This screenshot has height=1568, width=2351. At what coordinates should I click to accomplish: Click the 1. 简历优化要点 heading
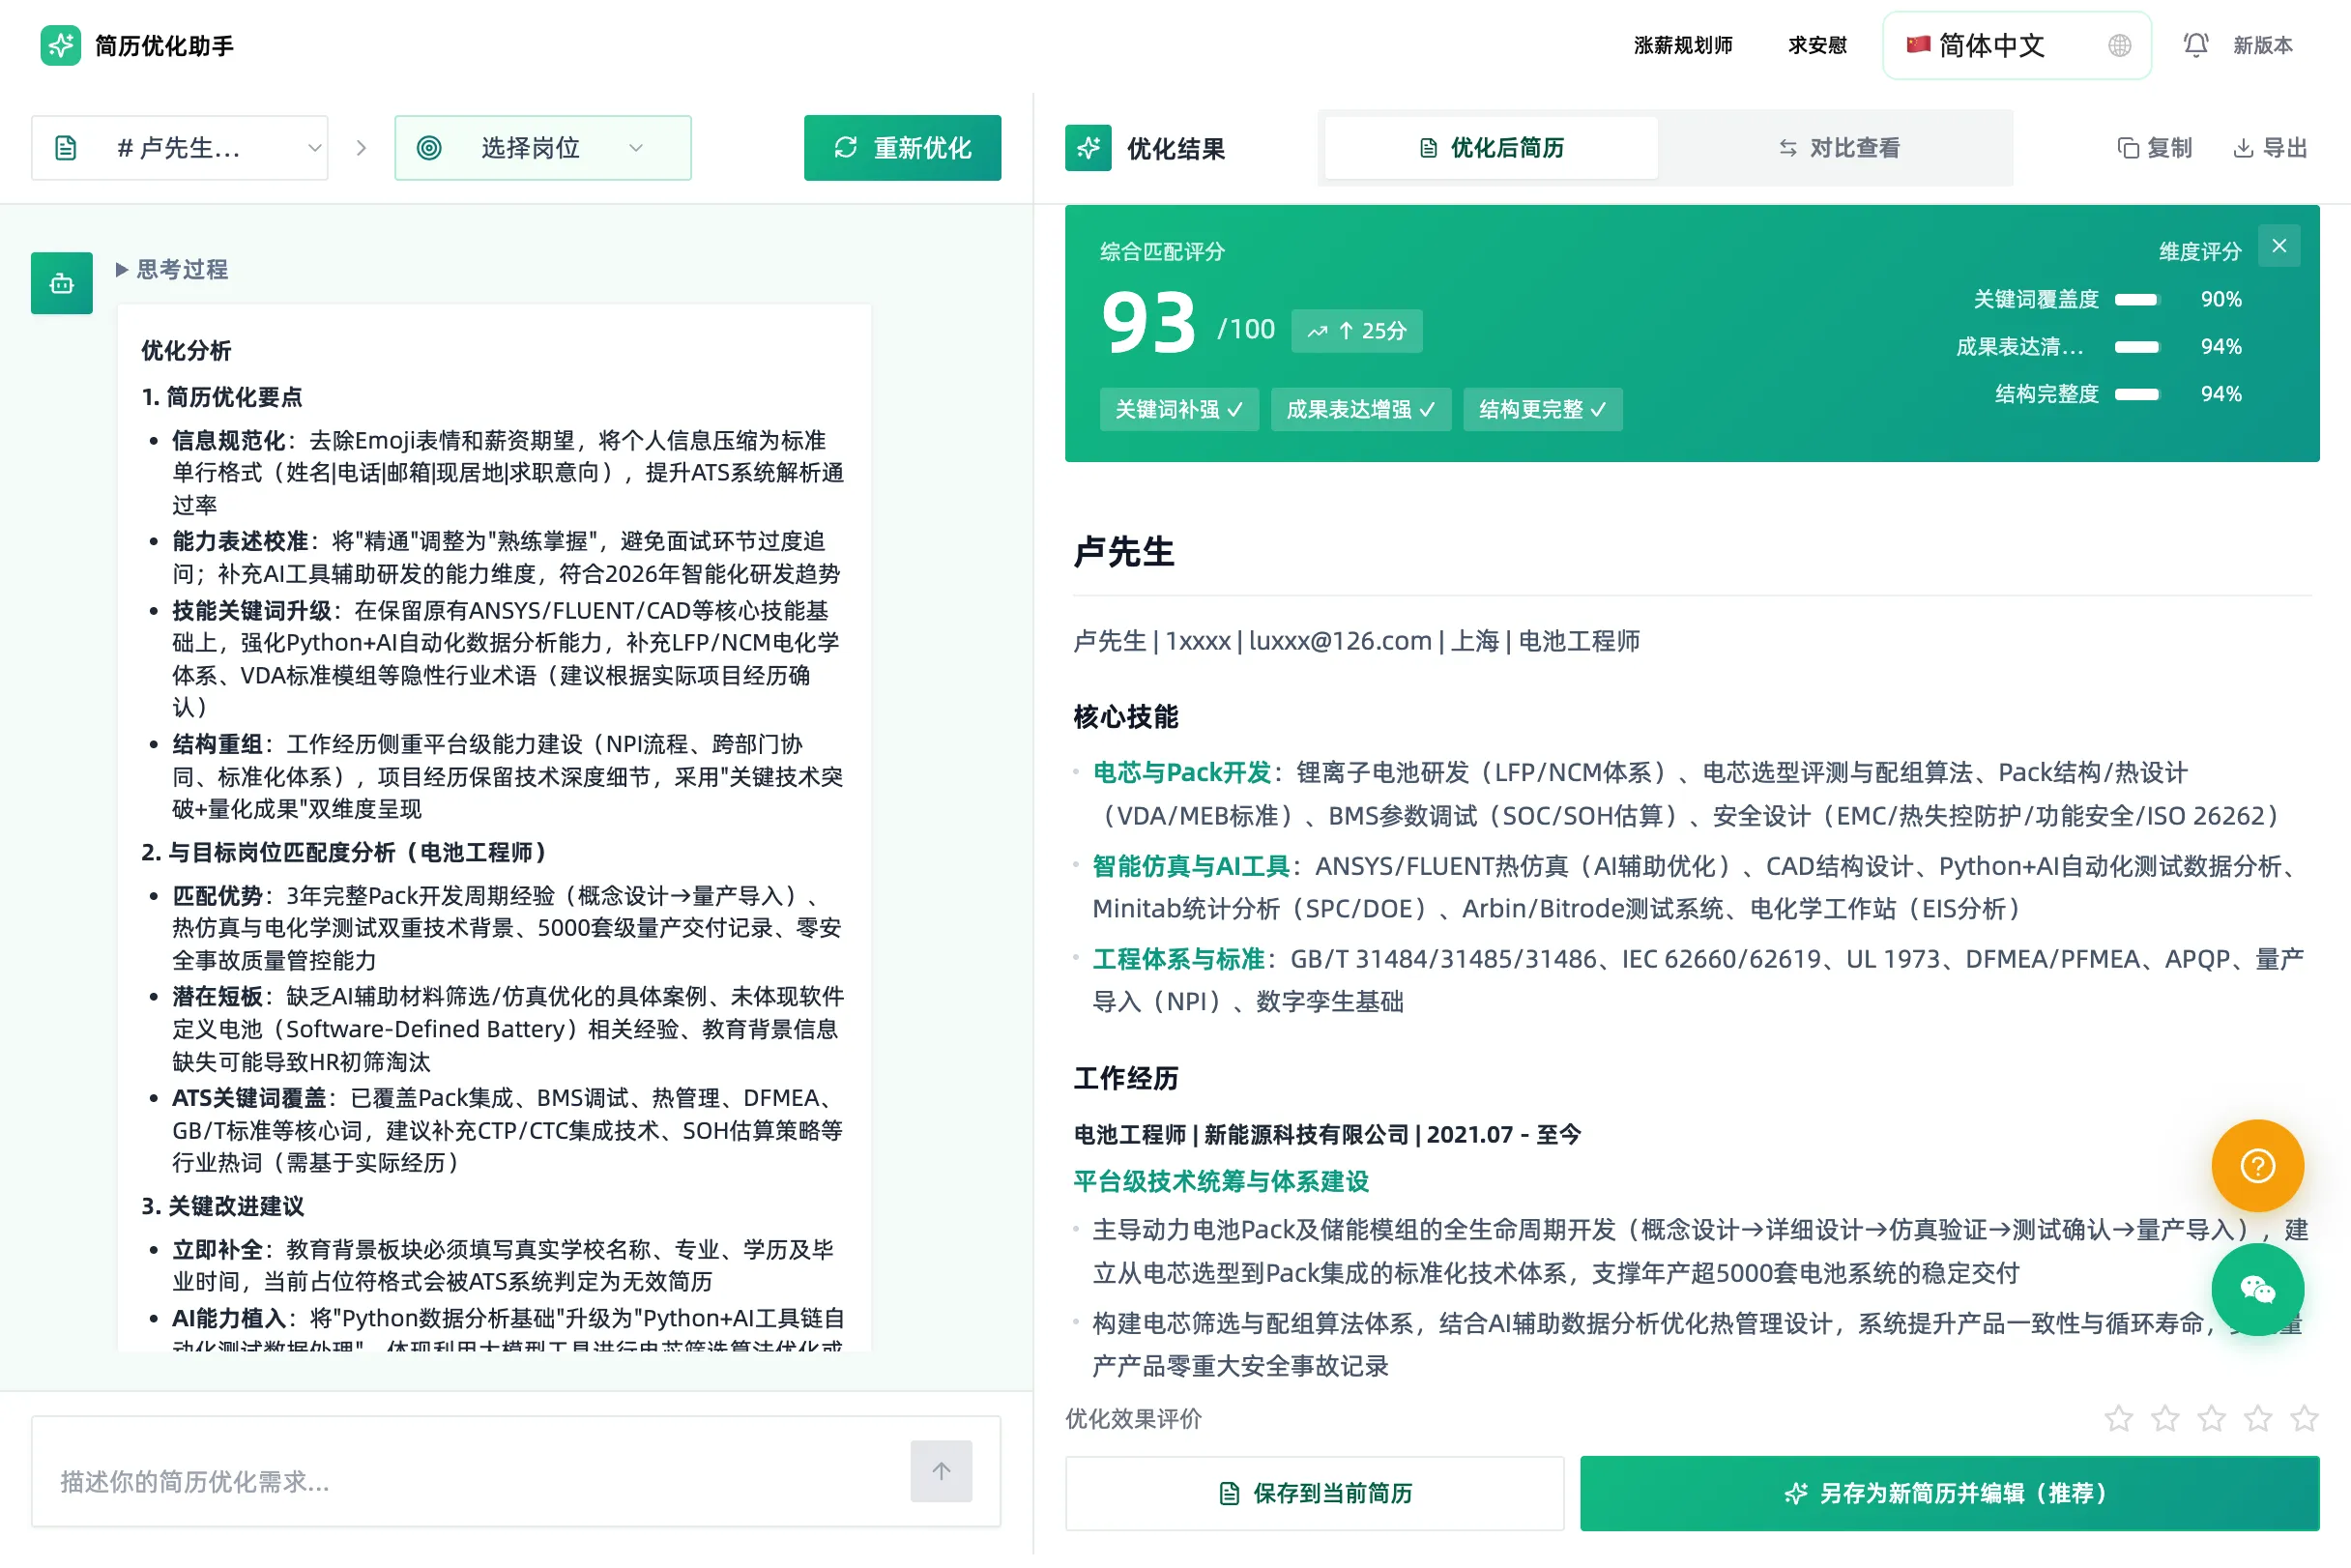click(x=221, y=397)
